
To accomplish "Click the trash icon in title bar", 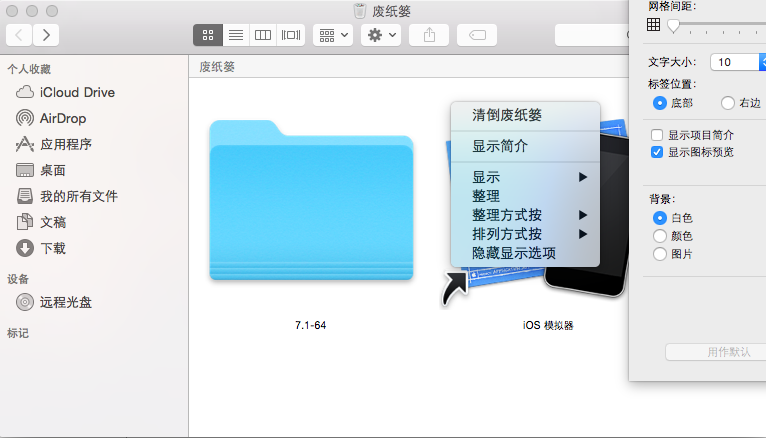I will click(x=360, y=11).
